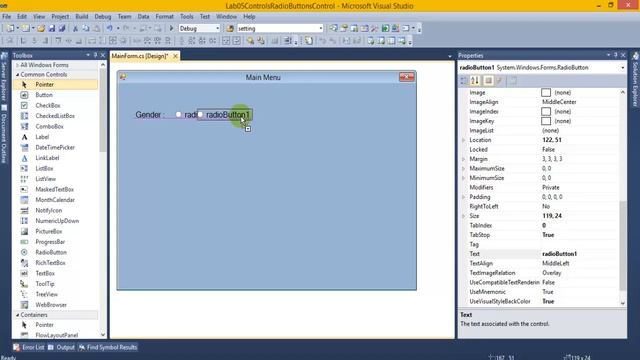640x360 pixels.
Task: Expand the Margin property node
Action: pyautogui.click(x=464, y=159)
